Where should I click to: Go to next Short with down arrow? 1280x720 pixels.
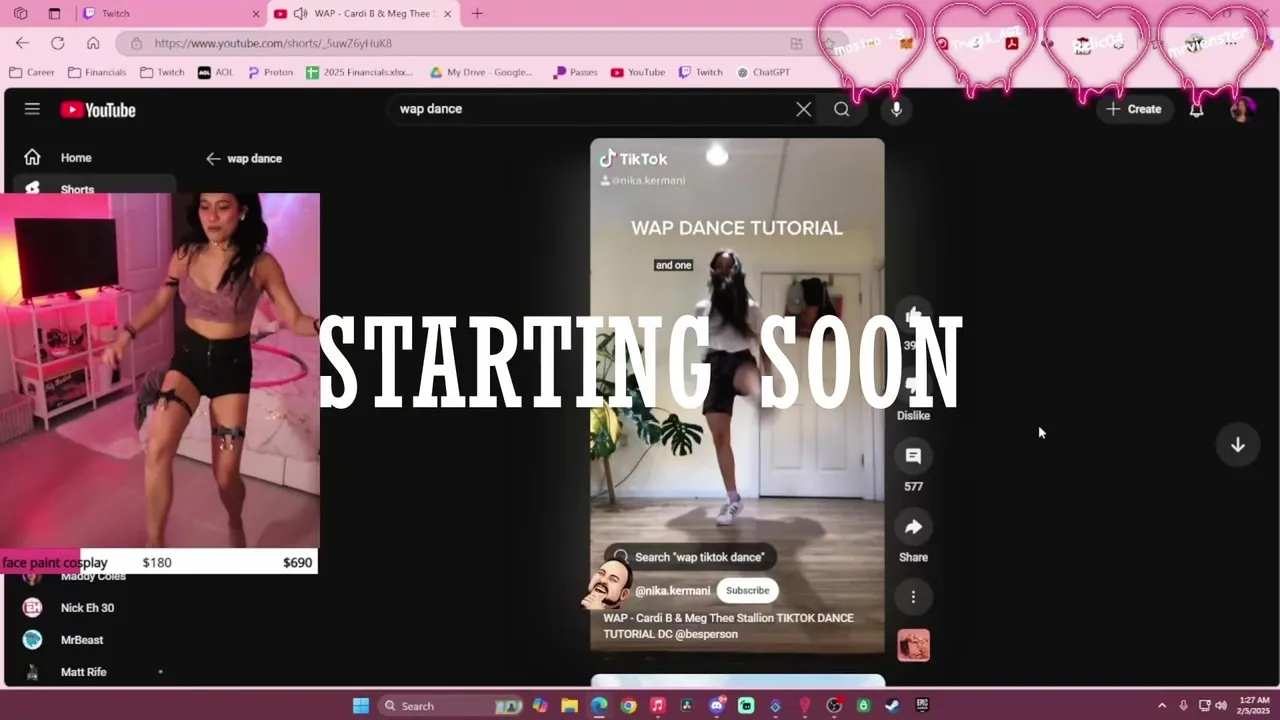coord(1238,445)
